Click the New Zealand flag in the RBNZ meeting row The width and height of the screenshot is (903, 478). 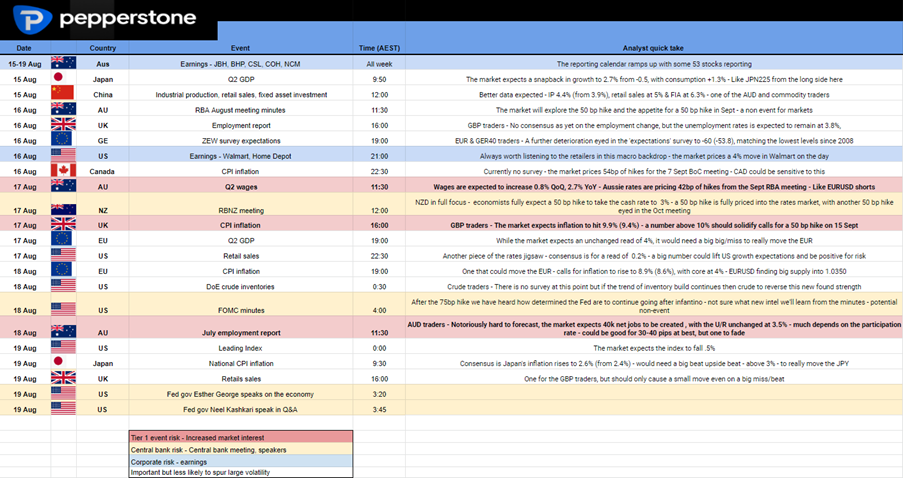point(63,209)
